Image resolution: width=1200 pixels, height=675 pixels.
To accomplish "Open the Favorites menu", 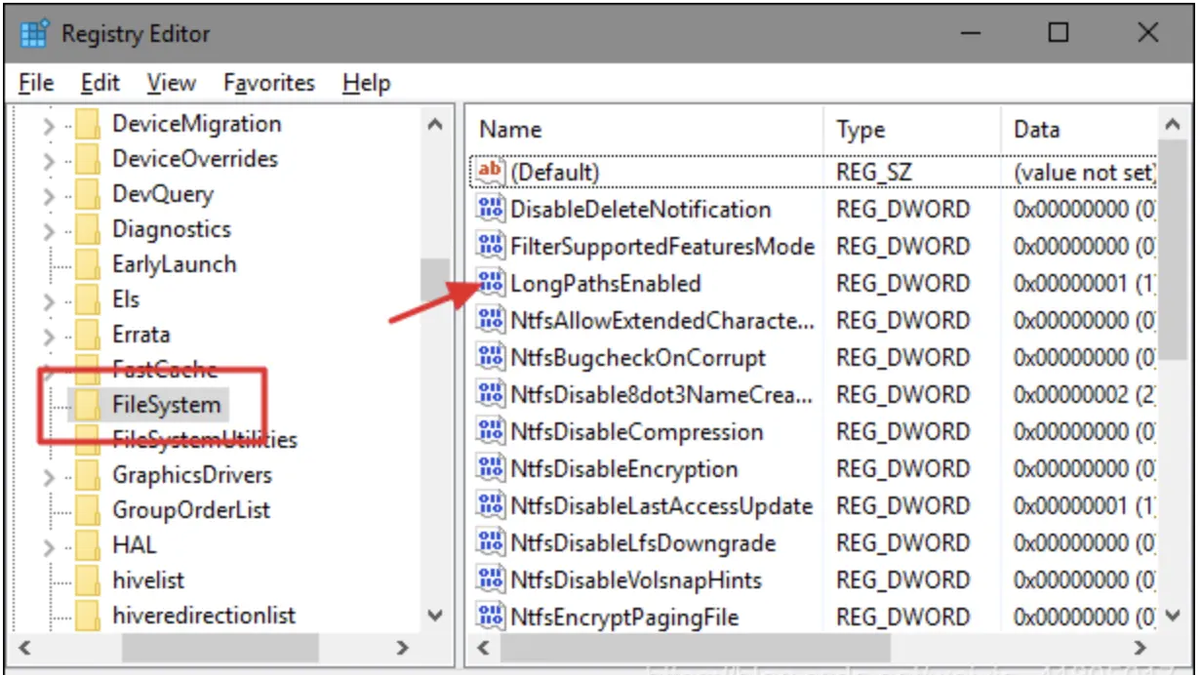I will coord(268,83).
